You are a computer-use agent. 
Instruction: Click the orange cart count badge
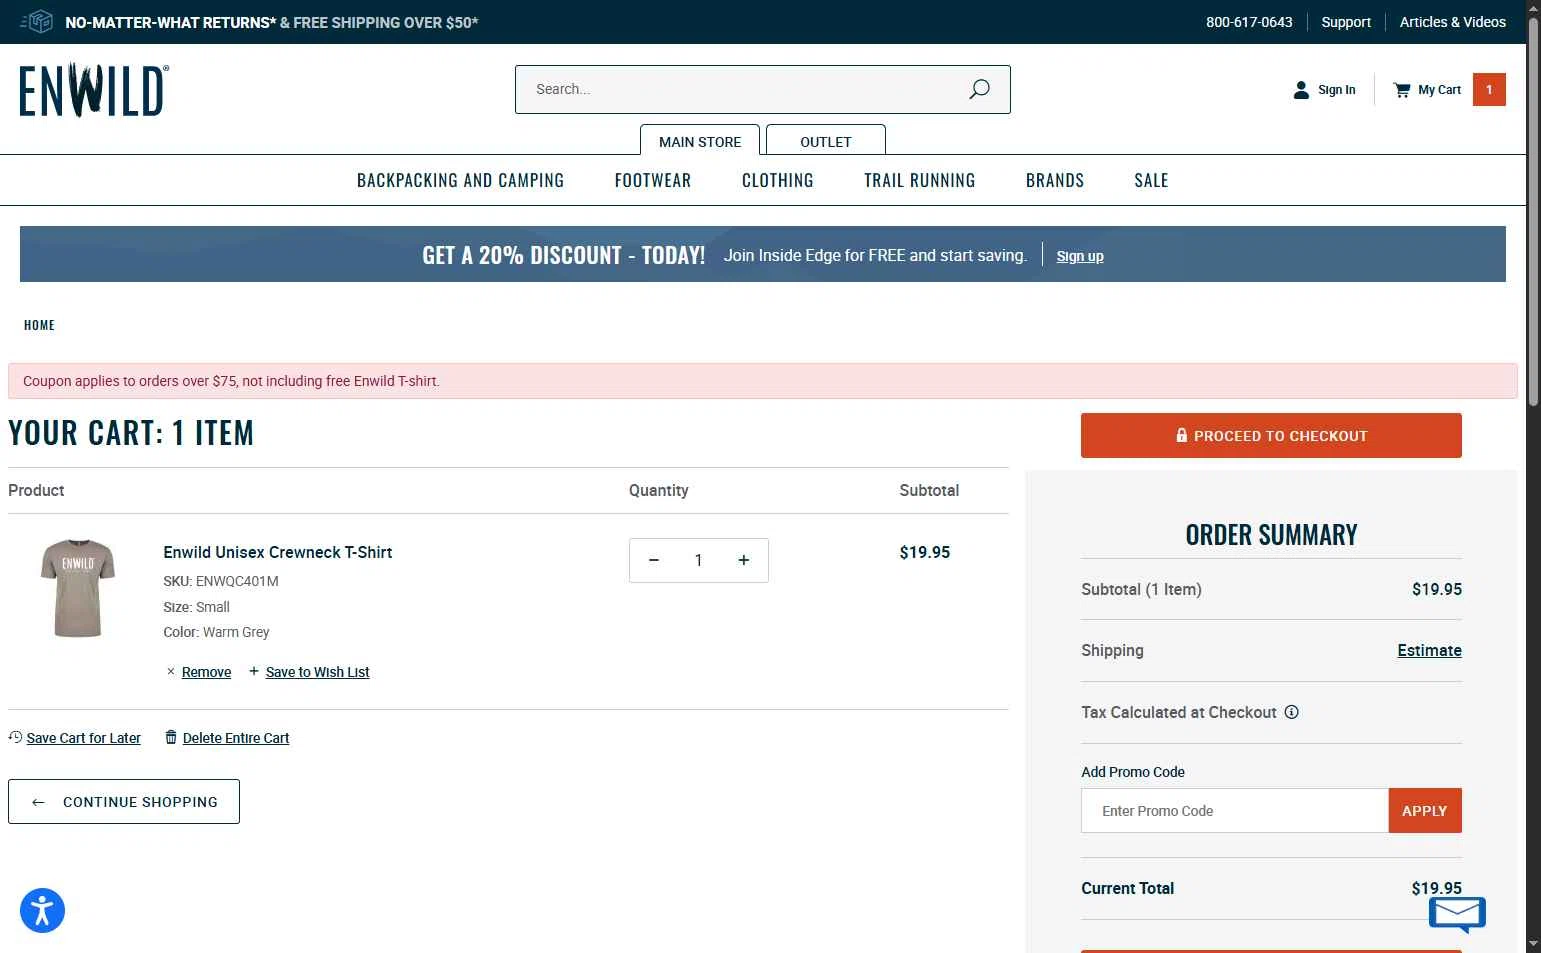tap(1489, 90)
